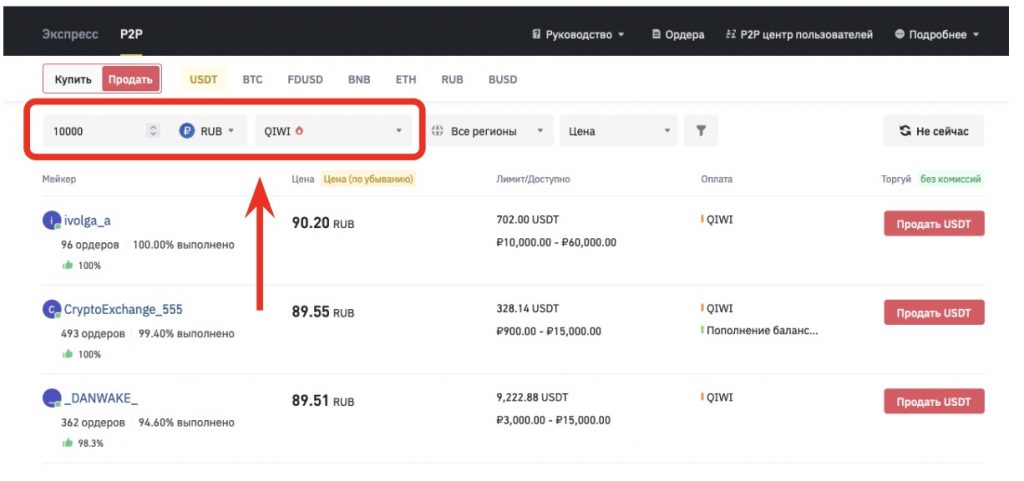This screenshot has width=1024, height=481.
Task: Switch to Купить mode
Action: tap(73, 80)
